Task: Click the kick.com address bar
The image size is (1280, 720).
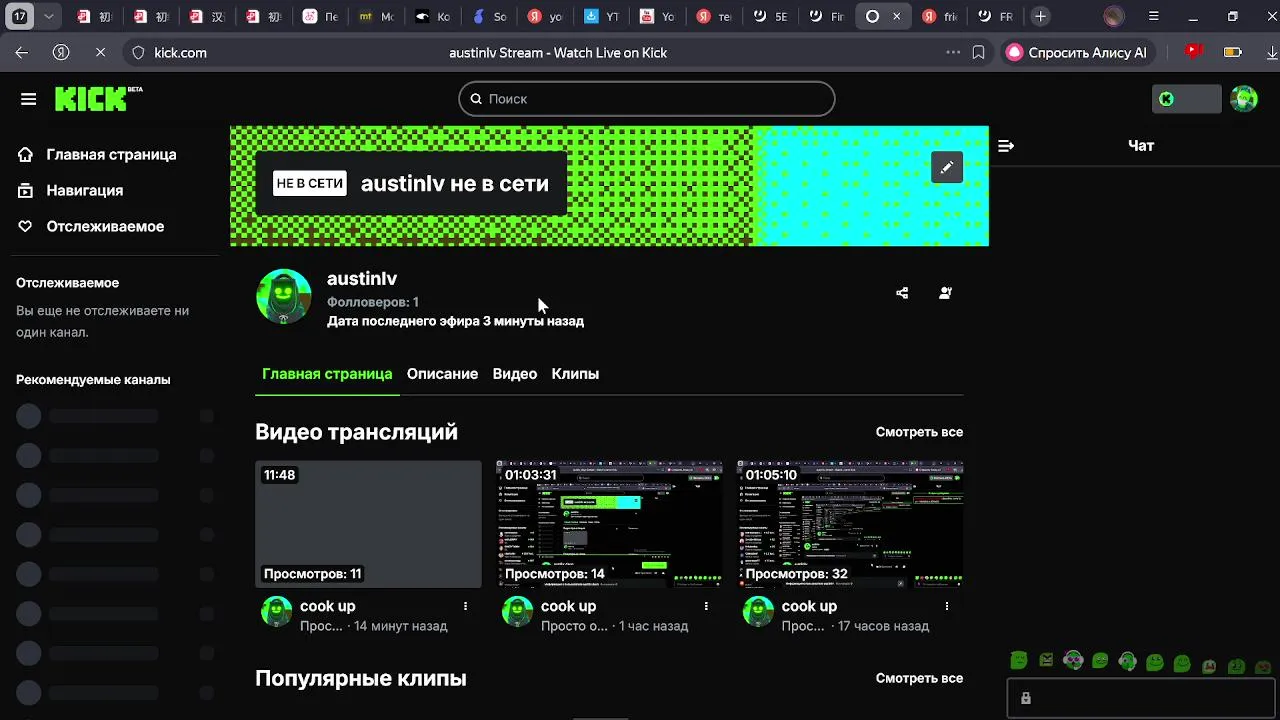Action: coord(180,53)
